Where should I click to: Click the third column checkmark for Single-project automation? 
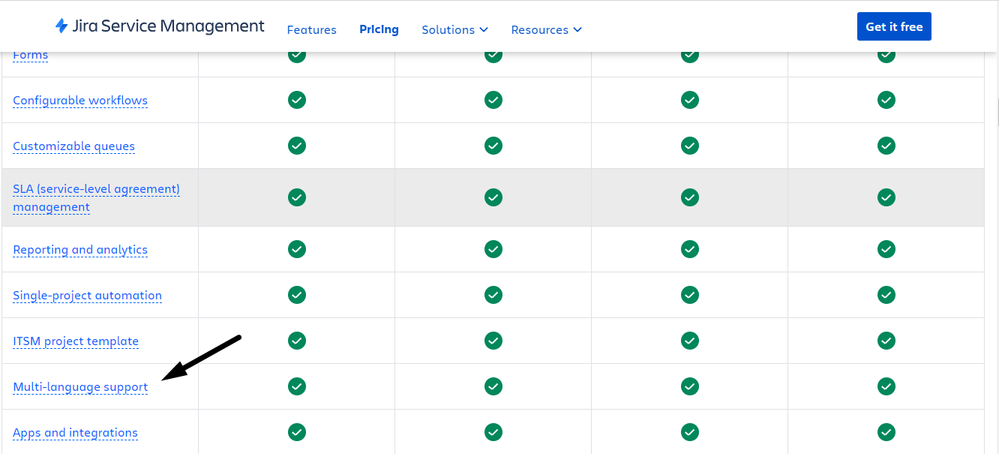(x=690, y=295)
